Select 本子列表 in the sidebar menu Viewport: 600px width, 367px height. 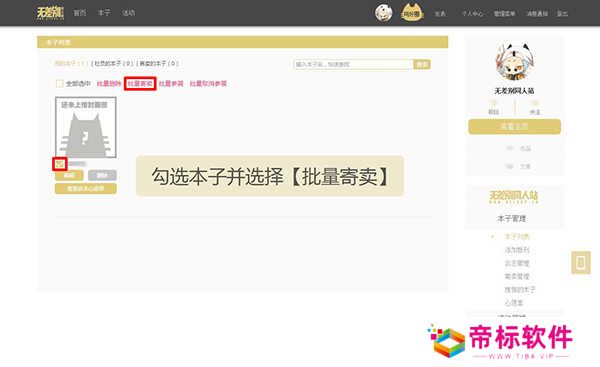(517, 237)
